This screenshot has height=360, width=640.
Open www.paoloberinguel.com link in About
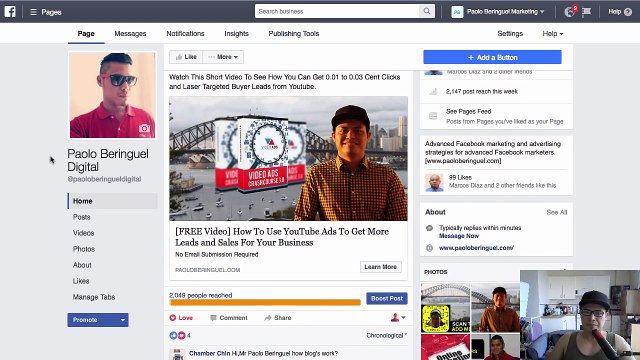tap(476, 248)
